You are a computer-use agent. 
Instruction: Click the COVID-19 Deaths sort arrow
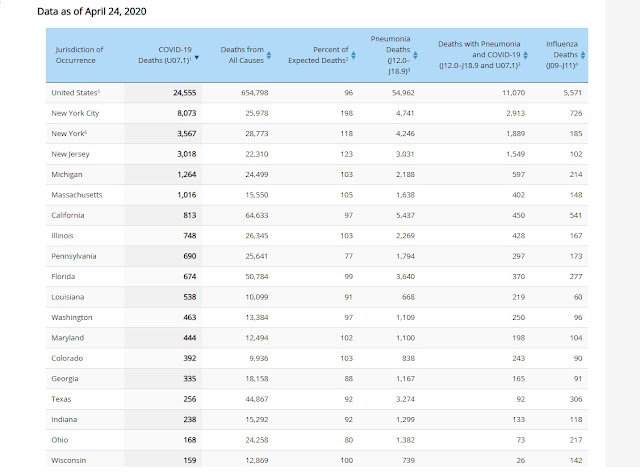(197, 59)
